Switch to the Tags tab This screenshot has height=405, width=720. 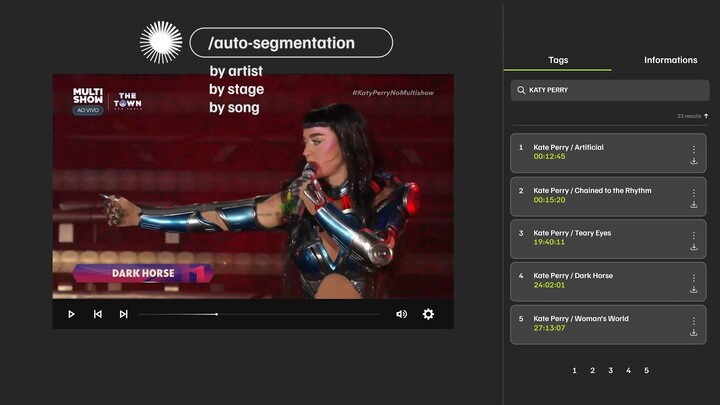[558, 60]
